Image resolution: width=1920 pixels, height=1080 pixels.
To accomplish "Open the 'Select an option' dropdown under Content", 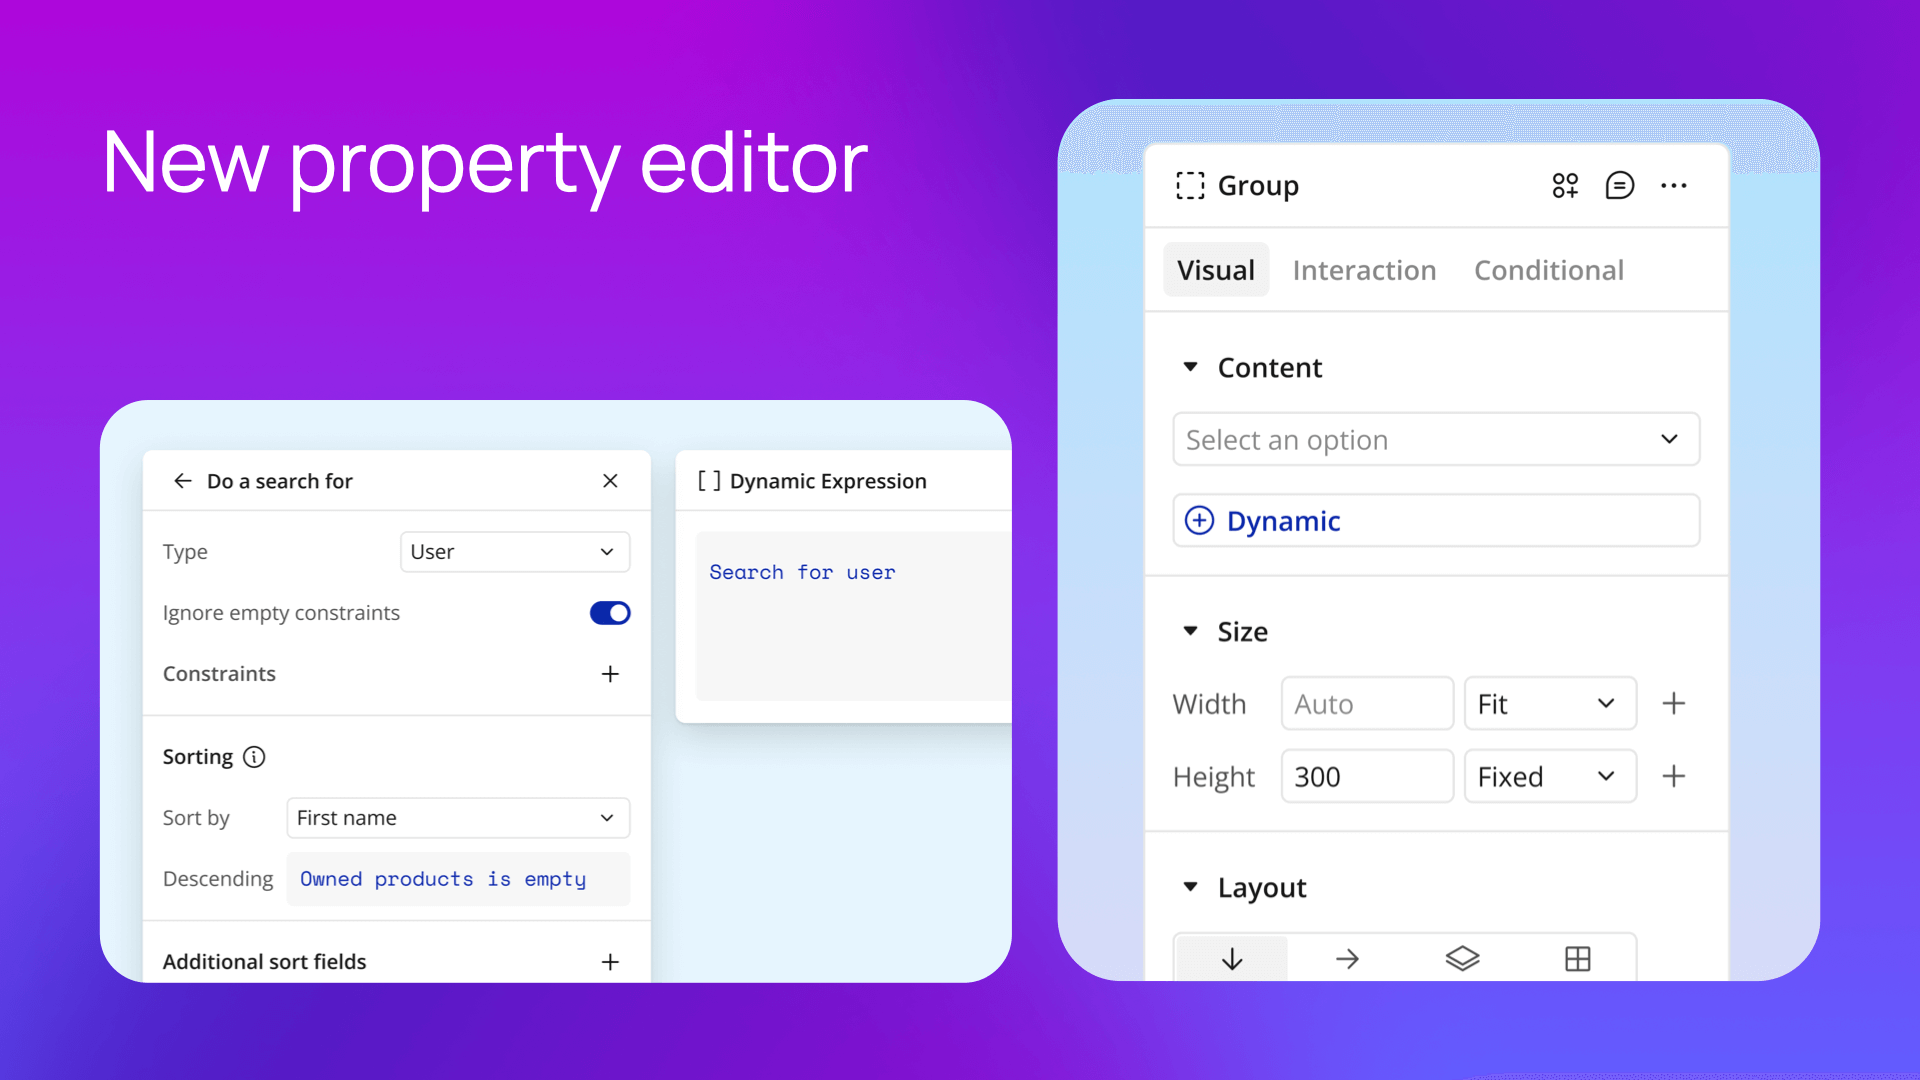I will [x=1435, y=439].
